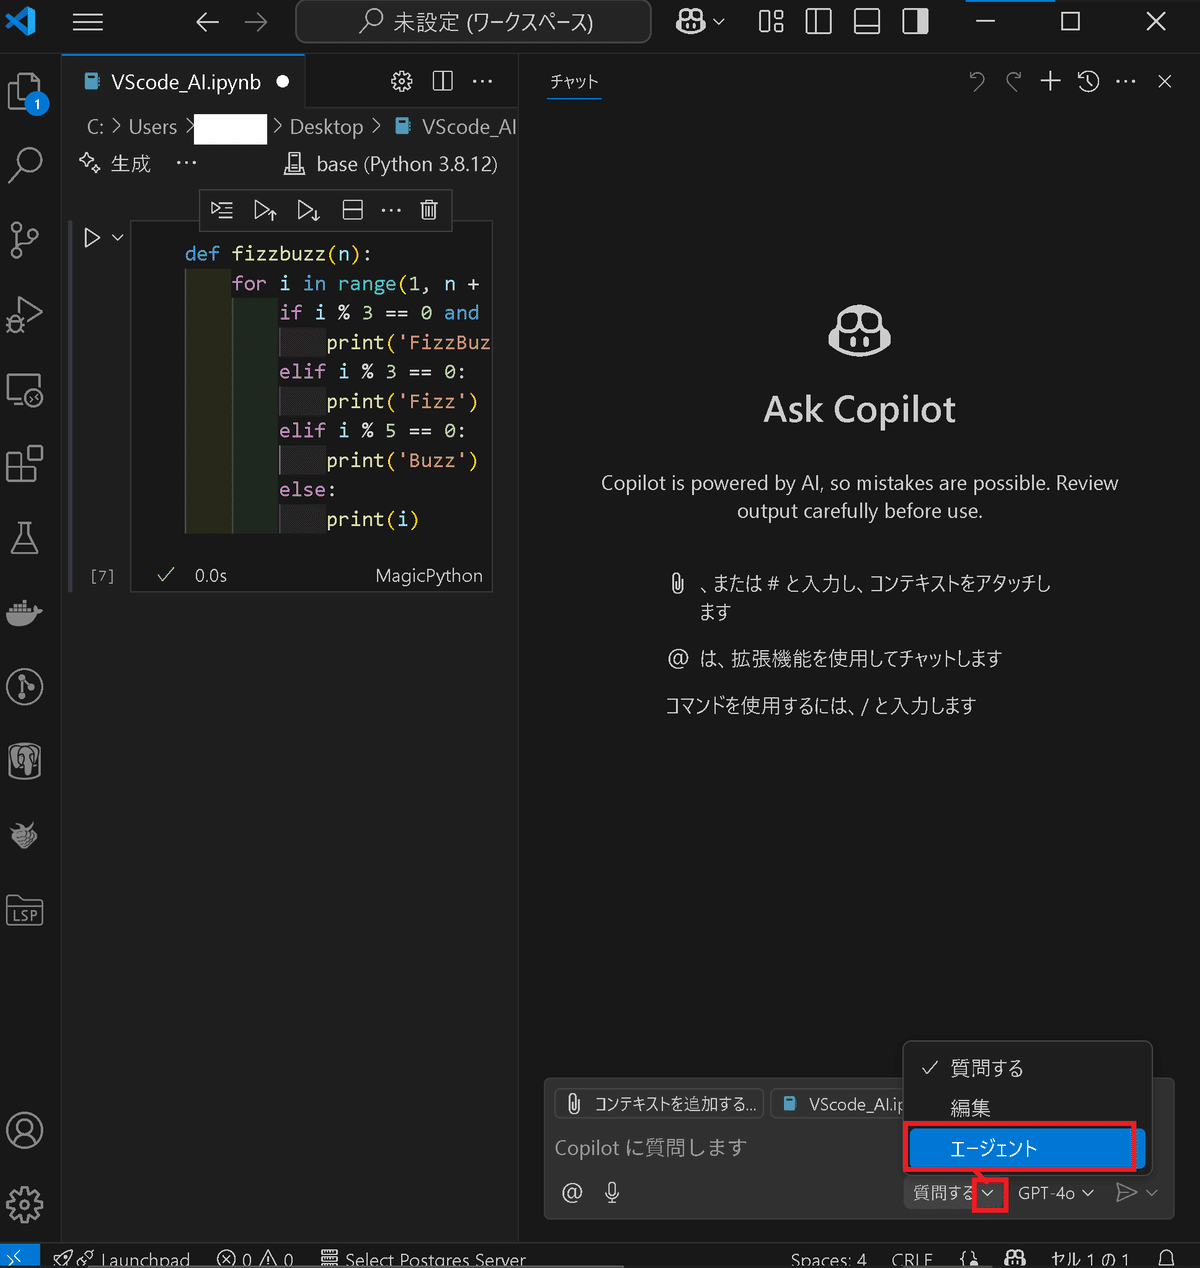Select エージェント mode in the menu
Viewport: 1200px width, 1268px height.
point(1027,1148)
